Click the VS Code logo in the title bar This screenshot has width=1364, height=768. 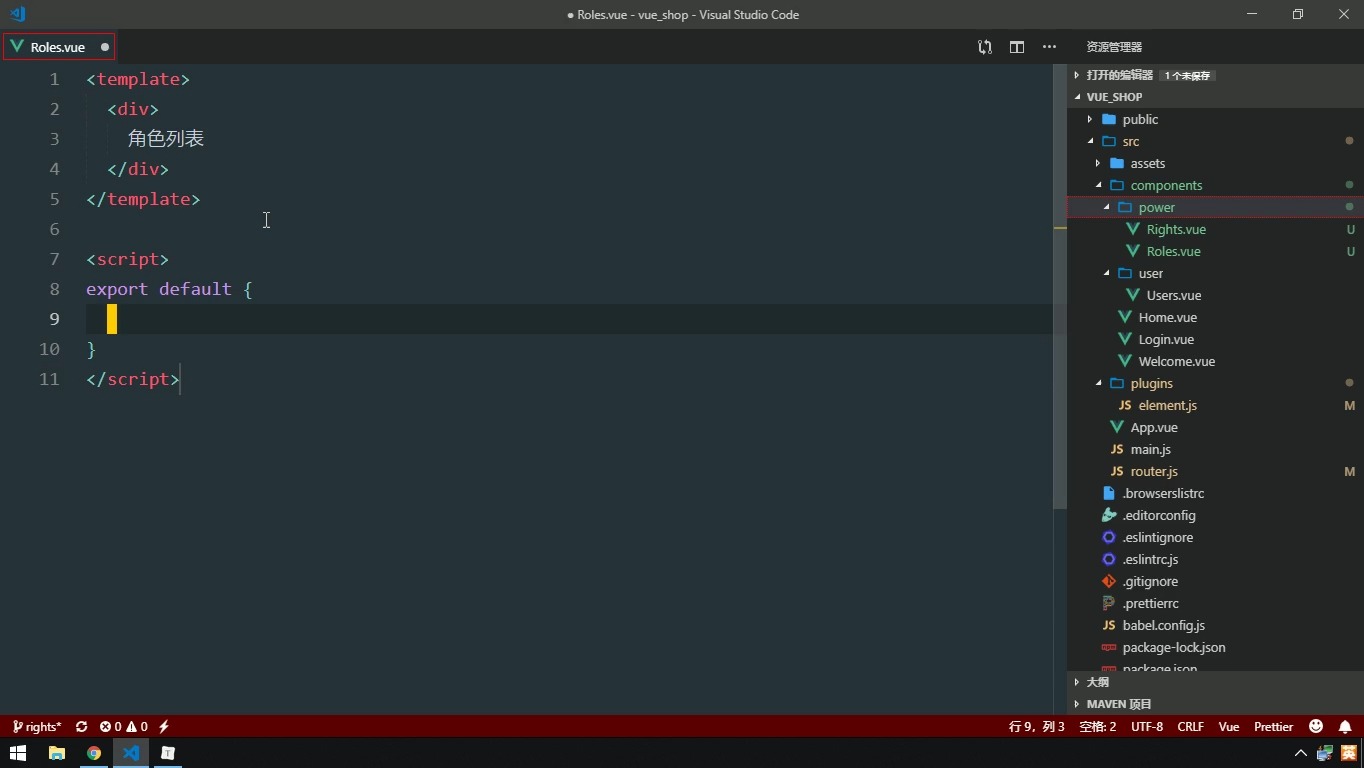tap(17, 14)
